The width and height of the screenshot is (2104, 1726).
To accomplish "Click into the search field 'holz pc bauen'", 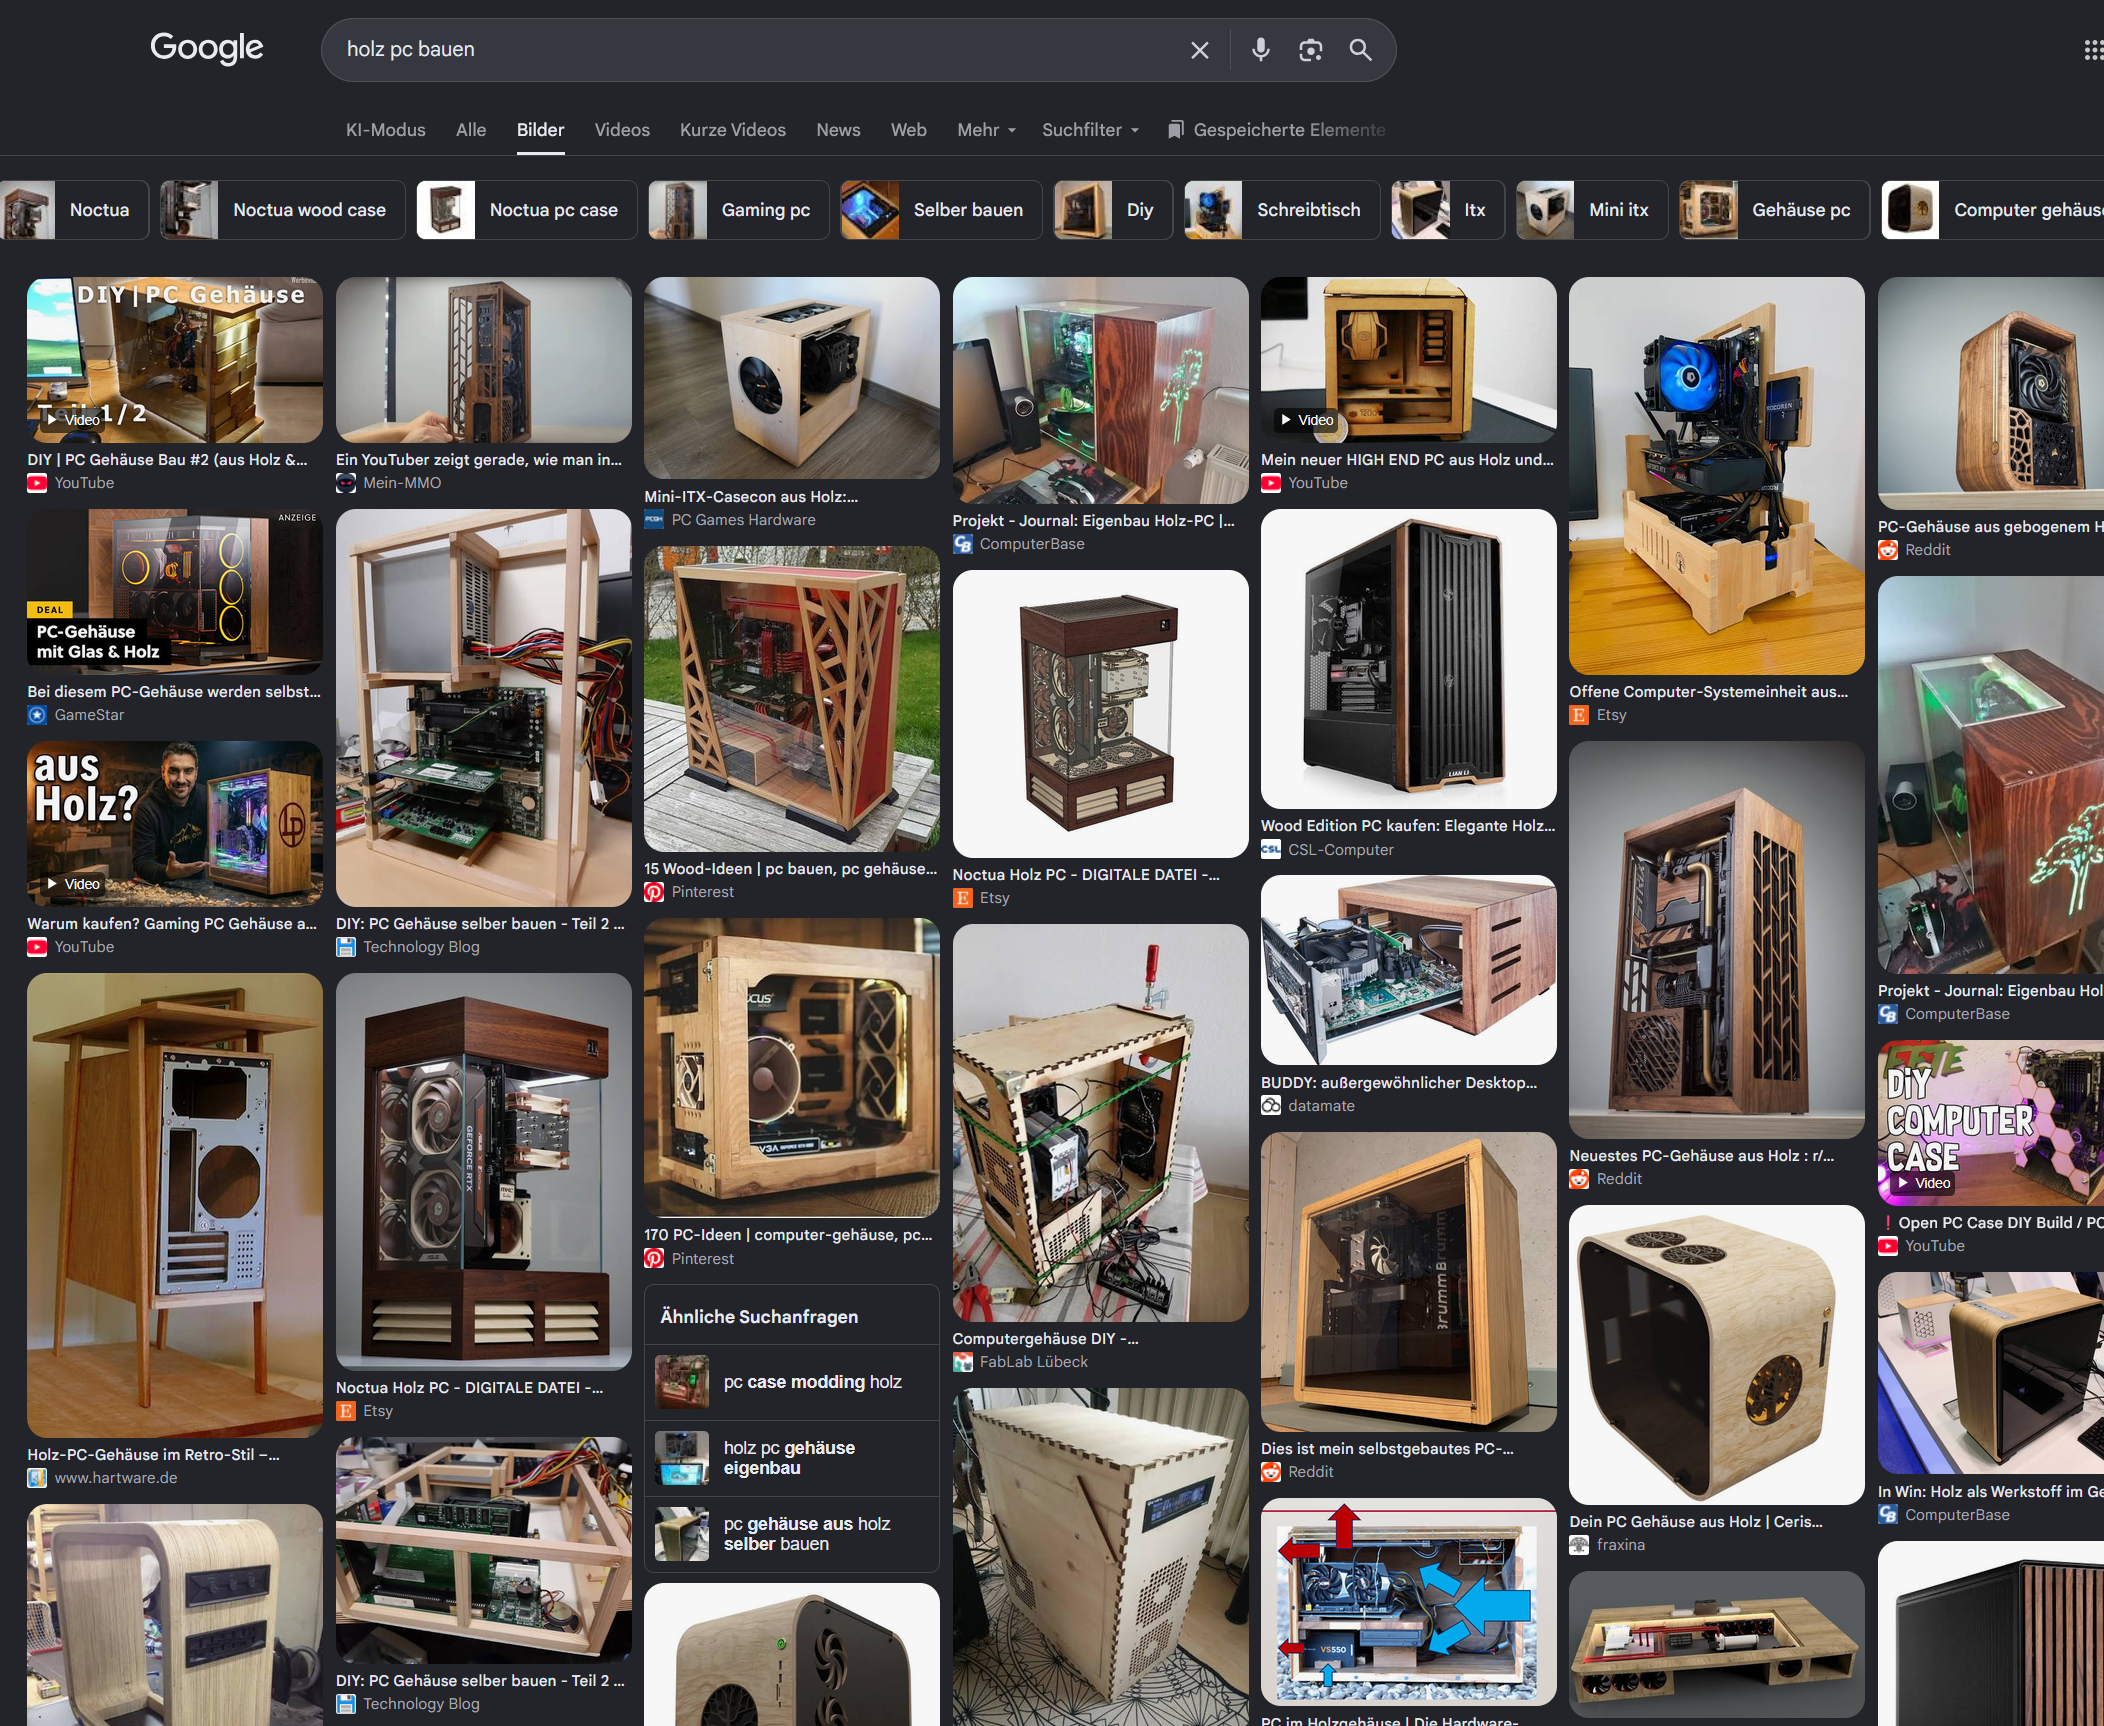I will (760, 50).
